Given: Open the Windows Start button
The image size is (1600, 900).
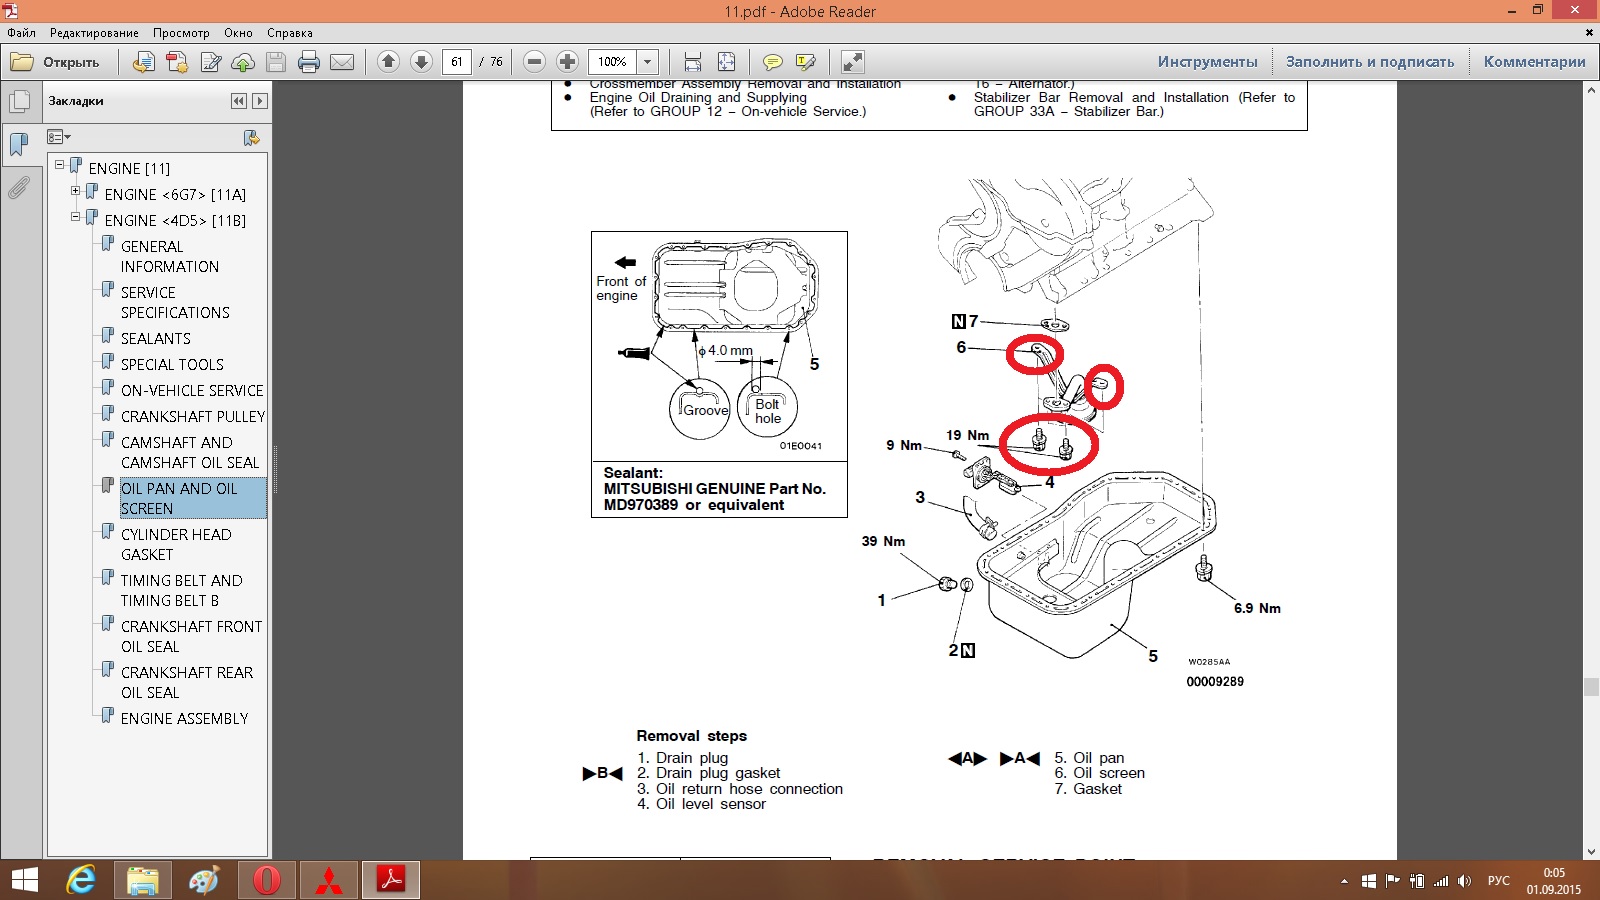Looking at the screenshot, I should [24, 880].
